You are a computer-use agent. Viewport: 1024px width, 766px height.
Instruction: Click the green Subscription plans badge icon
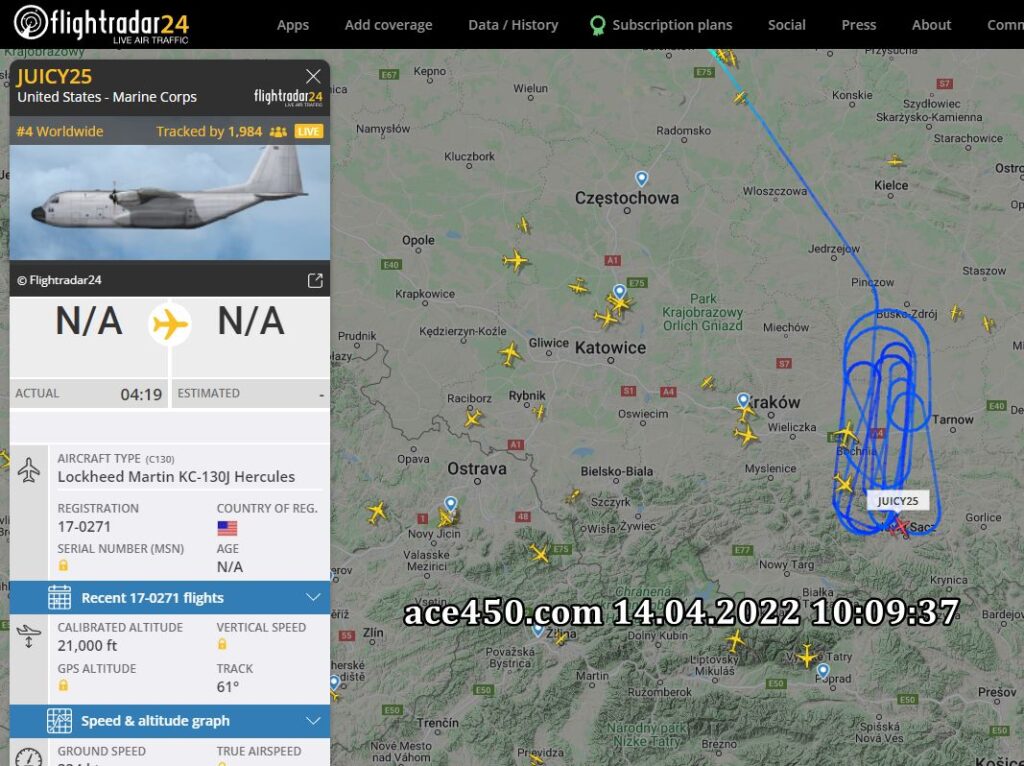tap(597, 25)
